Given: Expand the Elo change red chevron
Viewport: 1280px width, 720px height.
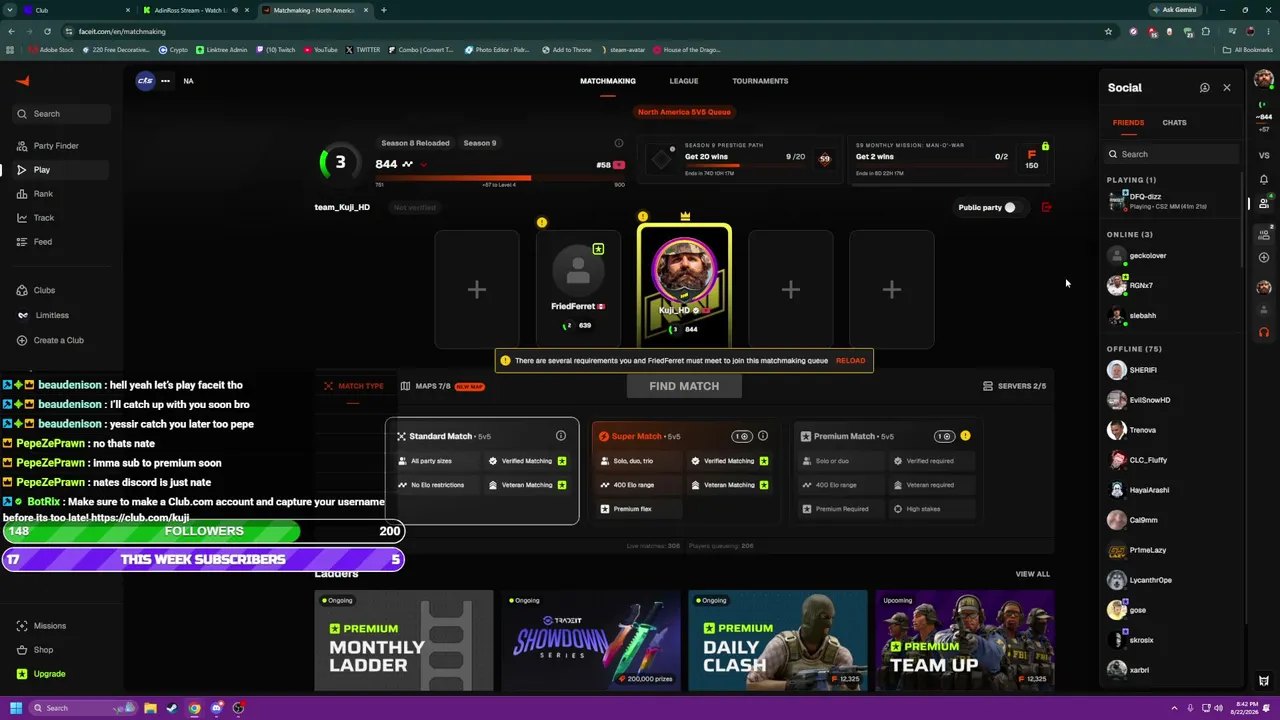Looking at the screenshot, I should click(x=424, y=165).
